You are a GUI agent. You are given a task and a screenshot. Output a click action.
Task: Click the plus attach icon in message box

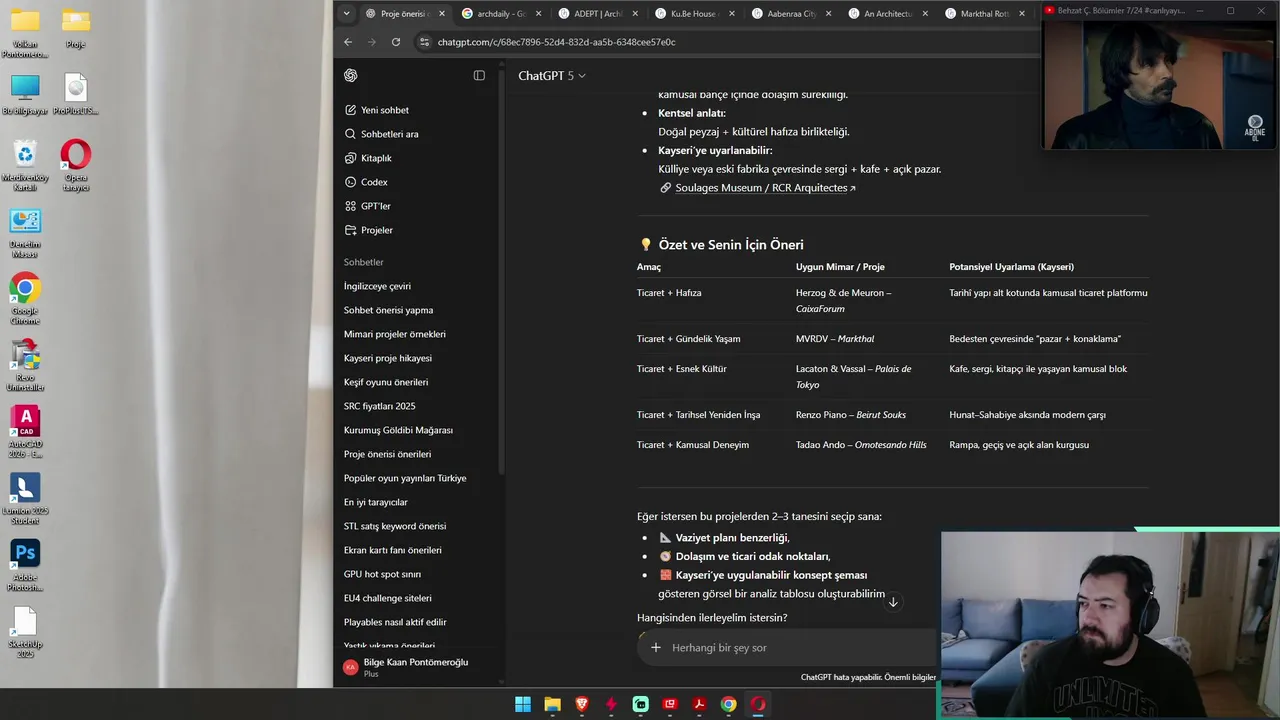coord(656,648)
